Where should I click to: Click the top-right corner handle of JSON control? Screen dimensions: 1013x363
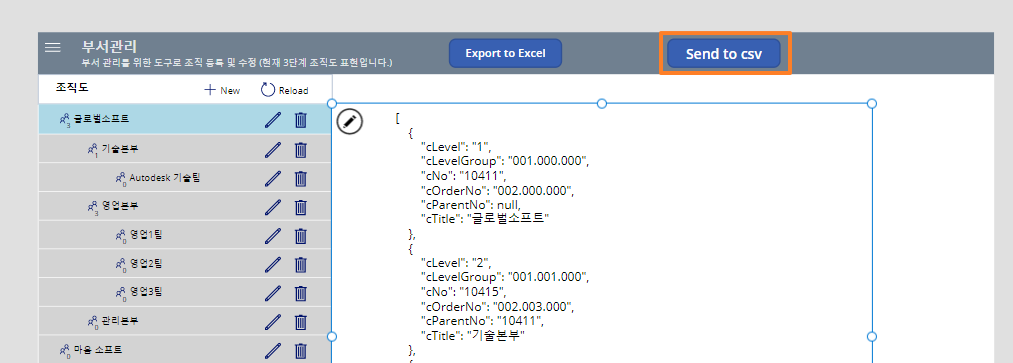(x=872, y=103)
